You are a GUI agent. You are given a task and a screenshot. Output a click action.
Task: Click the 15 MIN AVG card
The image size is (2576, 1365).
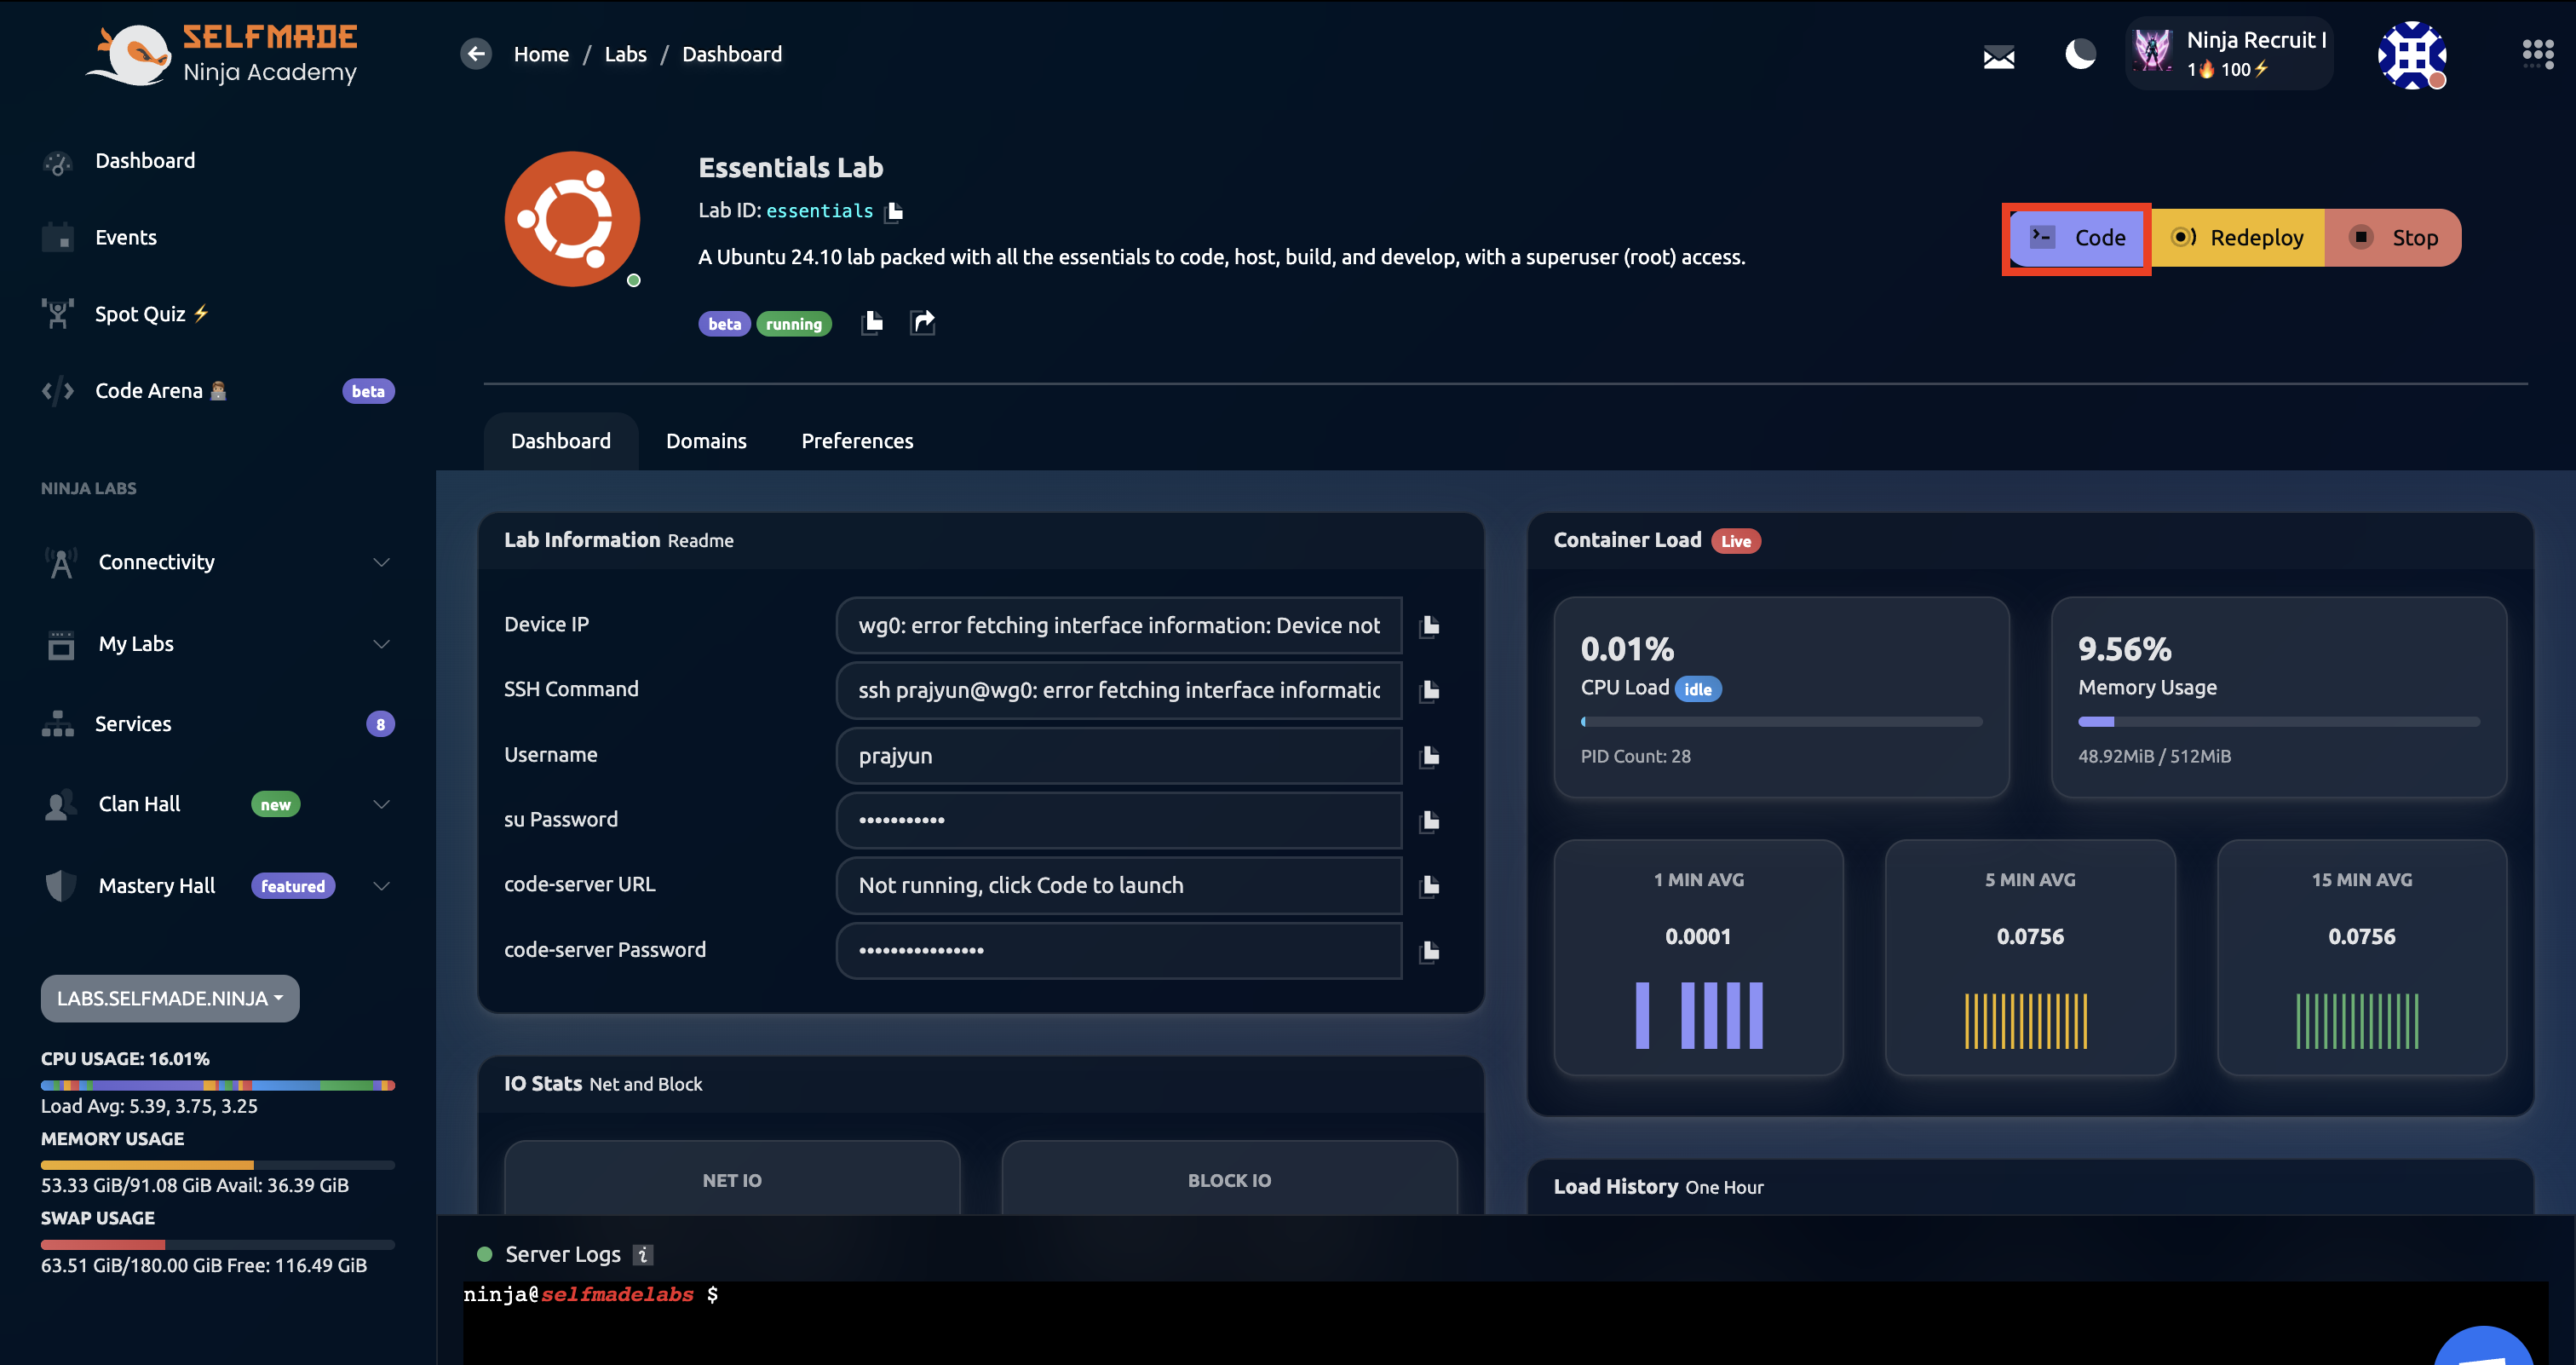(x=2362, y=958)
